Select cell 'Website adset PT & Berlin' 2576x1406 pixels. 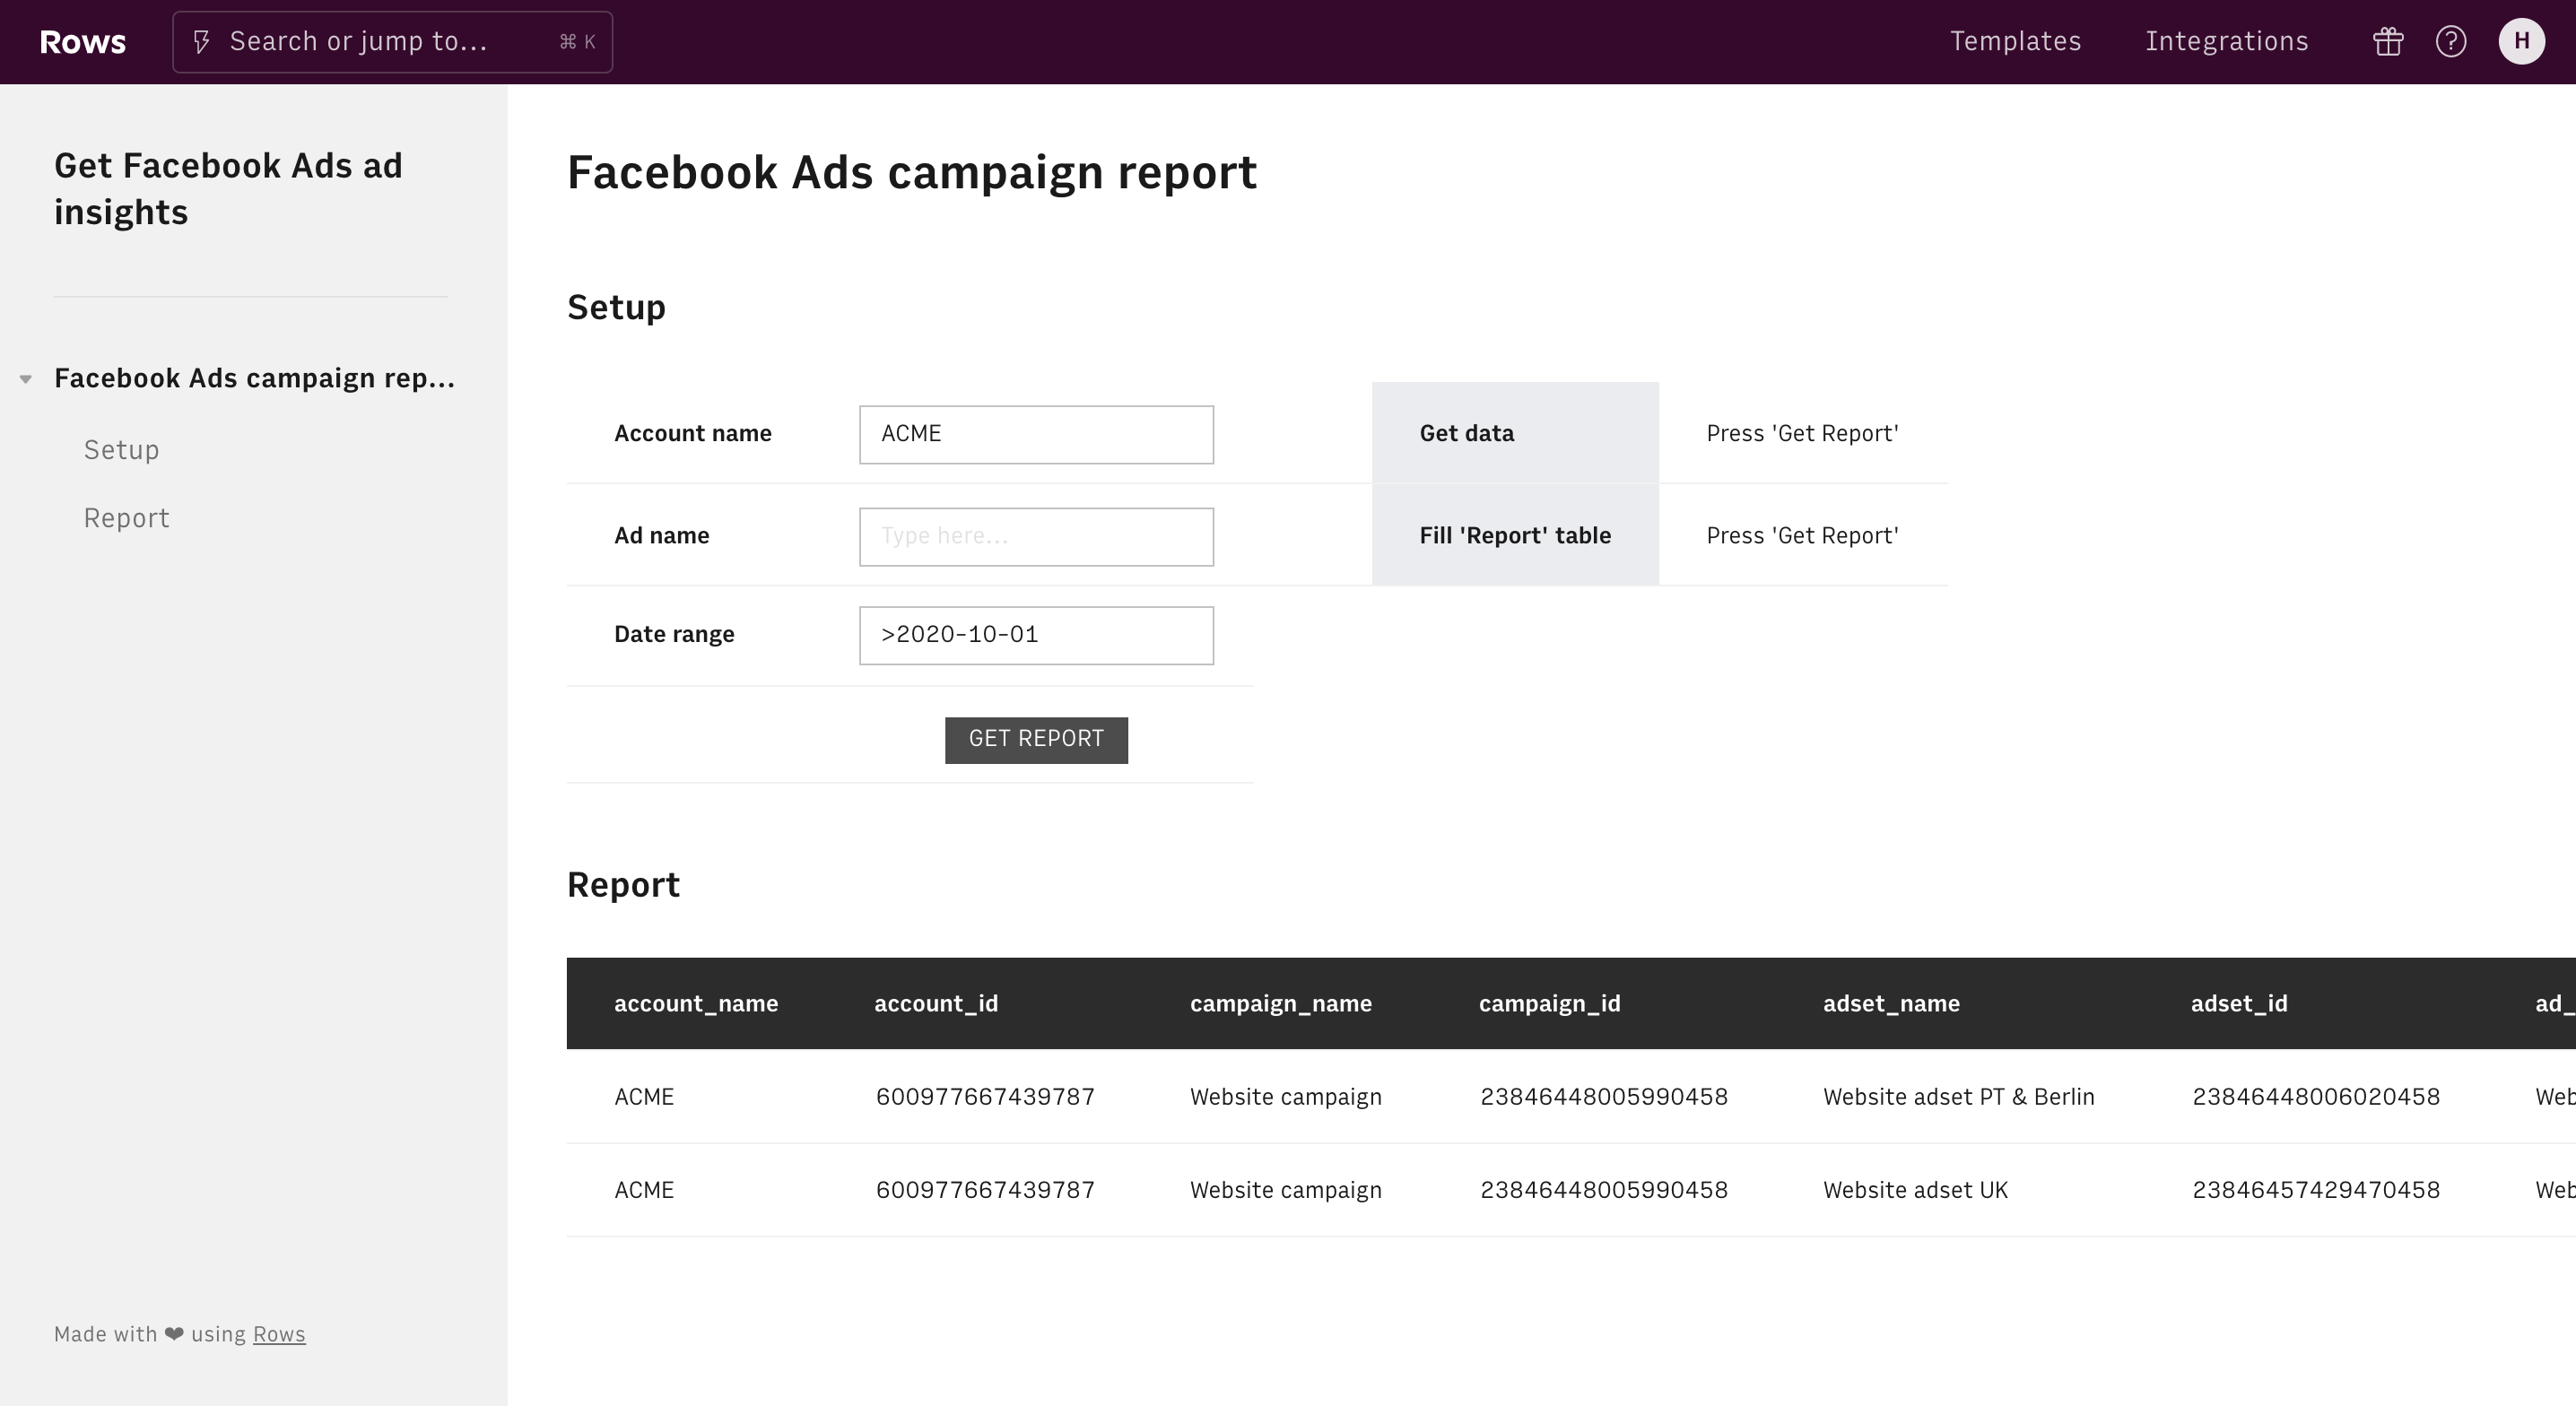[1959, 1097]
